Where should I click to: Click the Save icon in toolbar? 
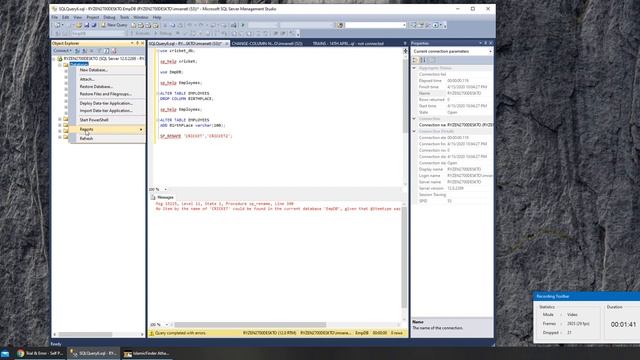(x=87, y=25)
